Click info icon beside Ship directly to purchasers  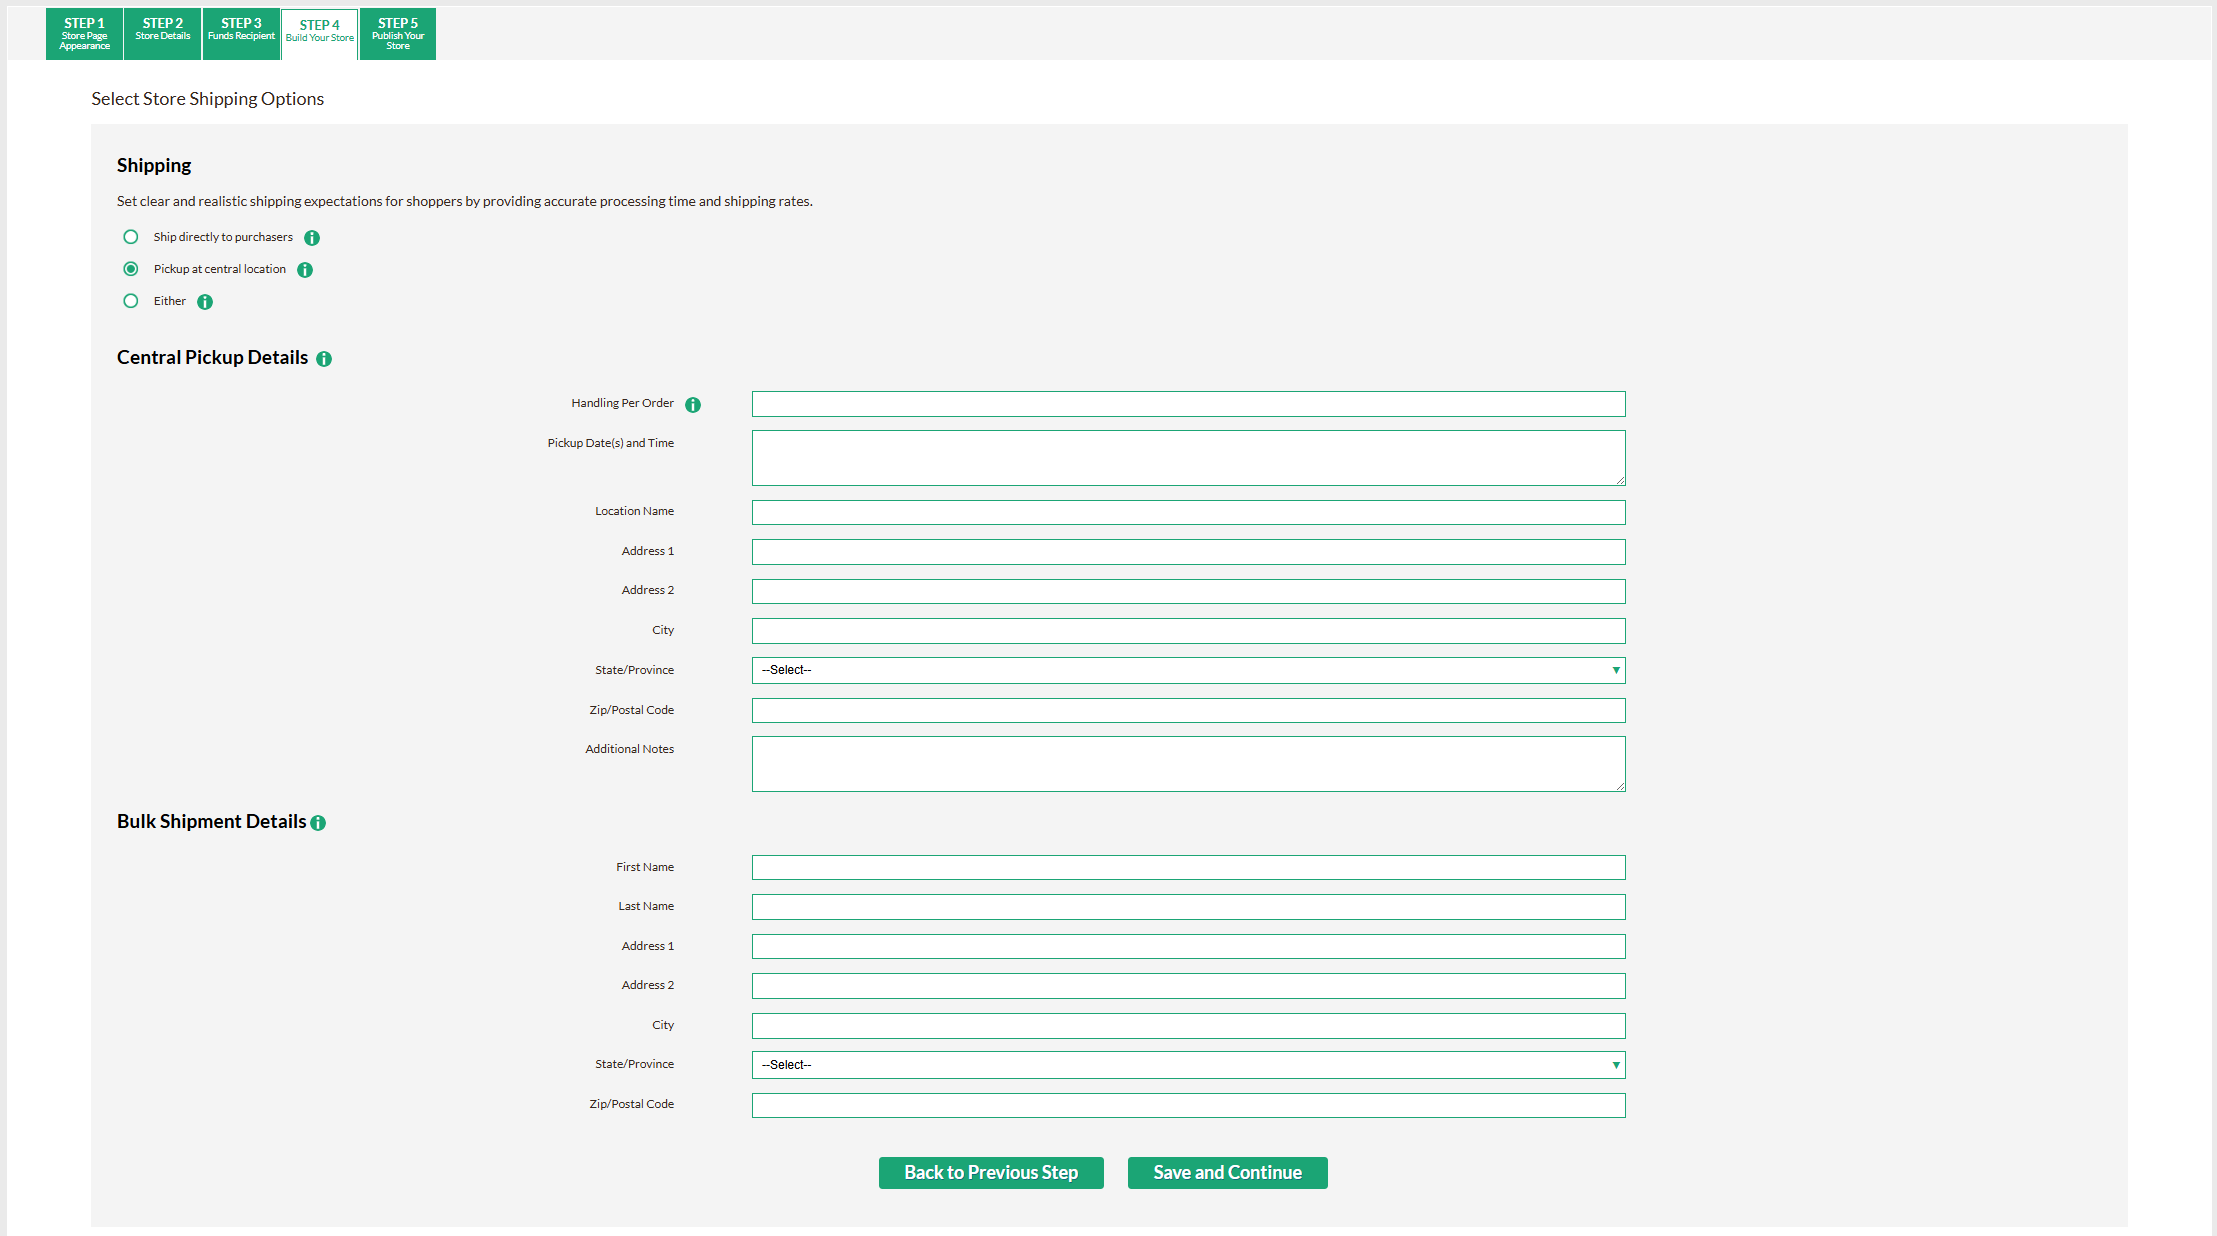(312, 238)
